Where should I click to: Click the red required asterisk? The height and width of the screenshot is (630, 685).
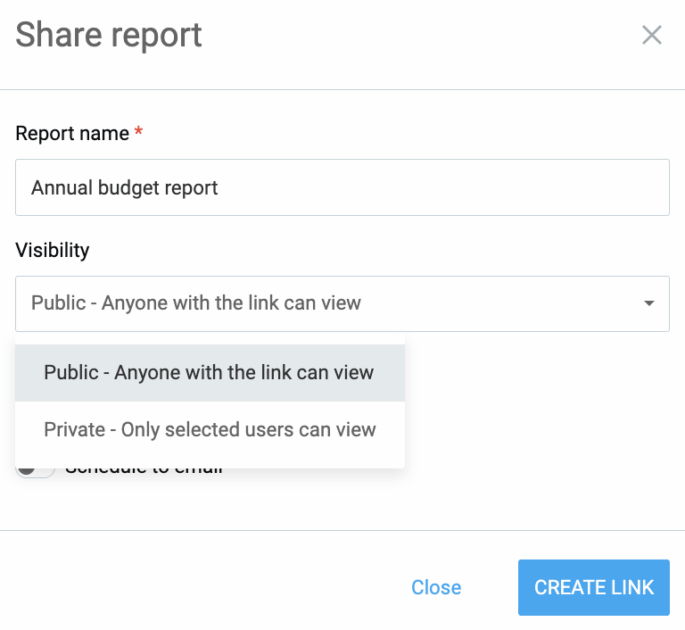pyautogui.click(x=139, y=133)
